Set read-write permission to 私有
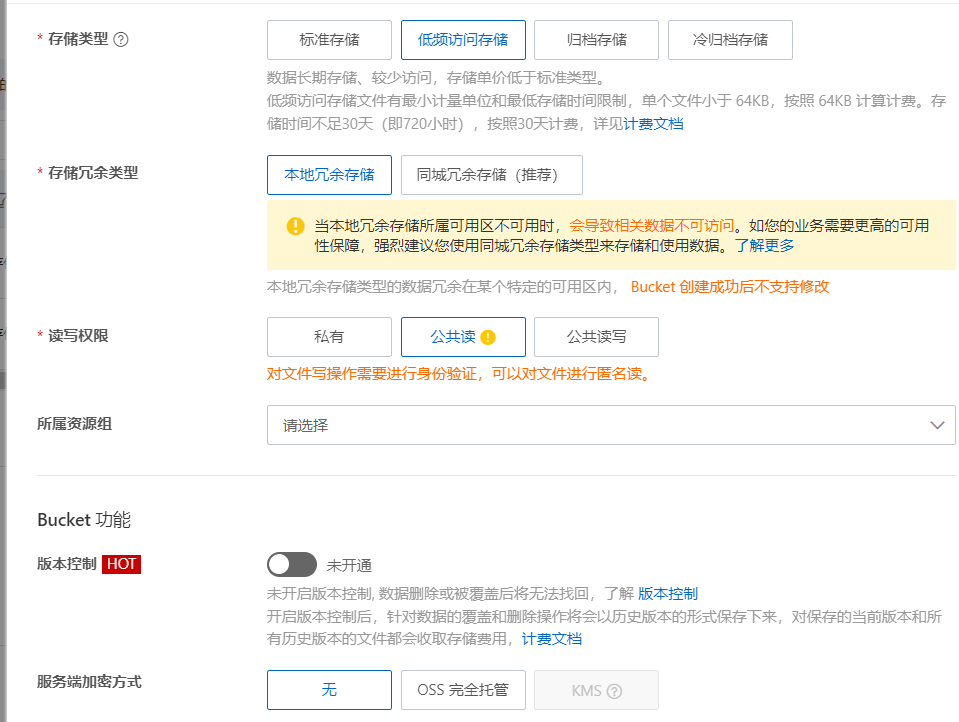 tap(329, 337)
